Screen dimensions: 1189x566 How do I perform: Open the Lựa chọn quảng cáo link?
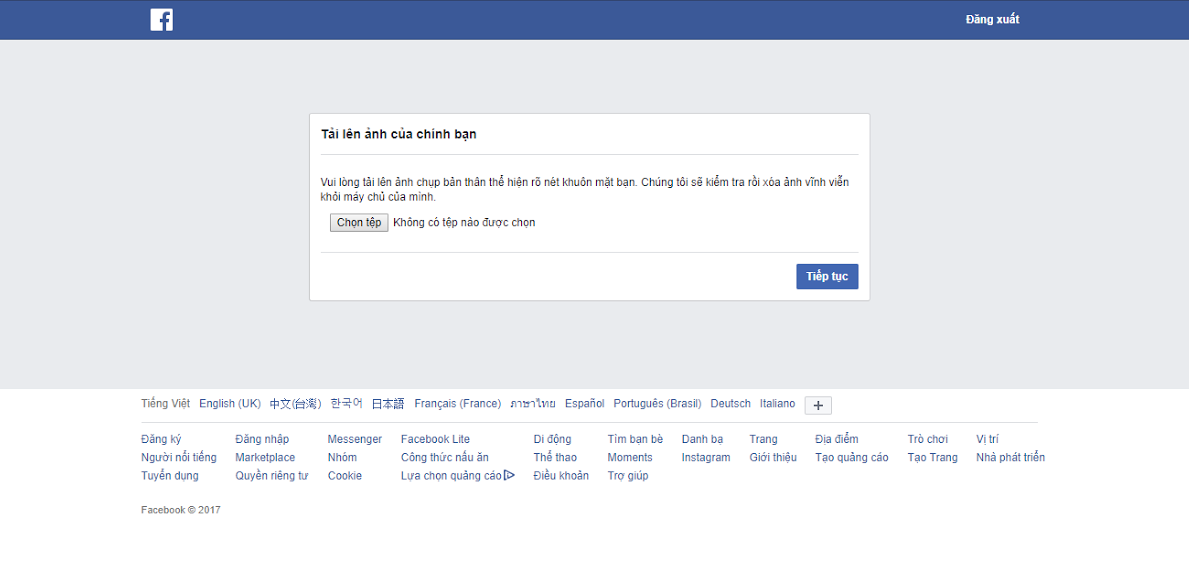coord(451,476)
